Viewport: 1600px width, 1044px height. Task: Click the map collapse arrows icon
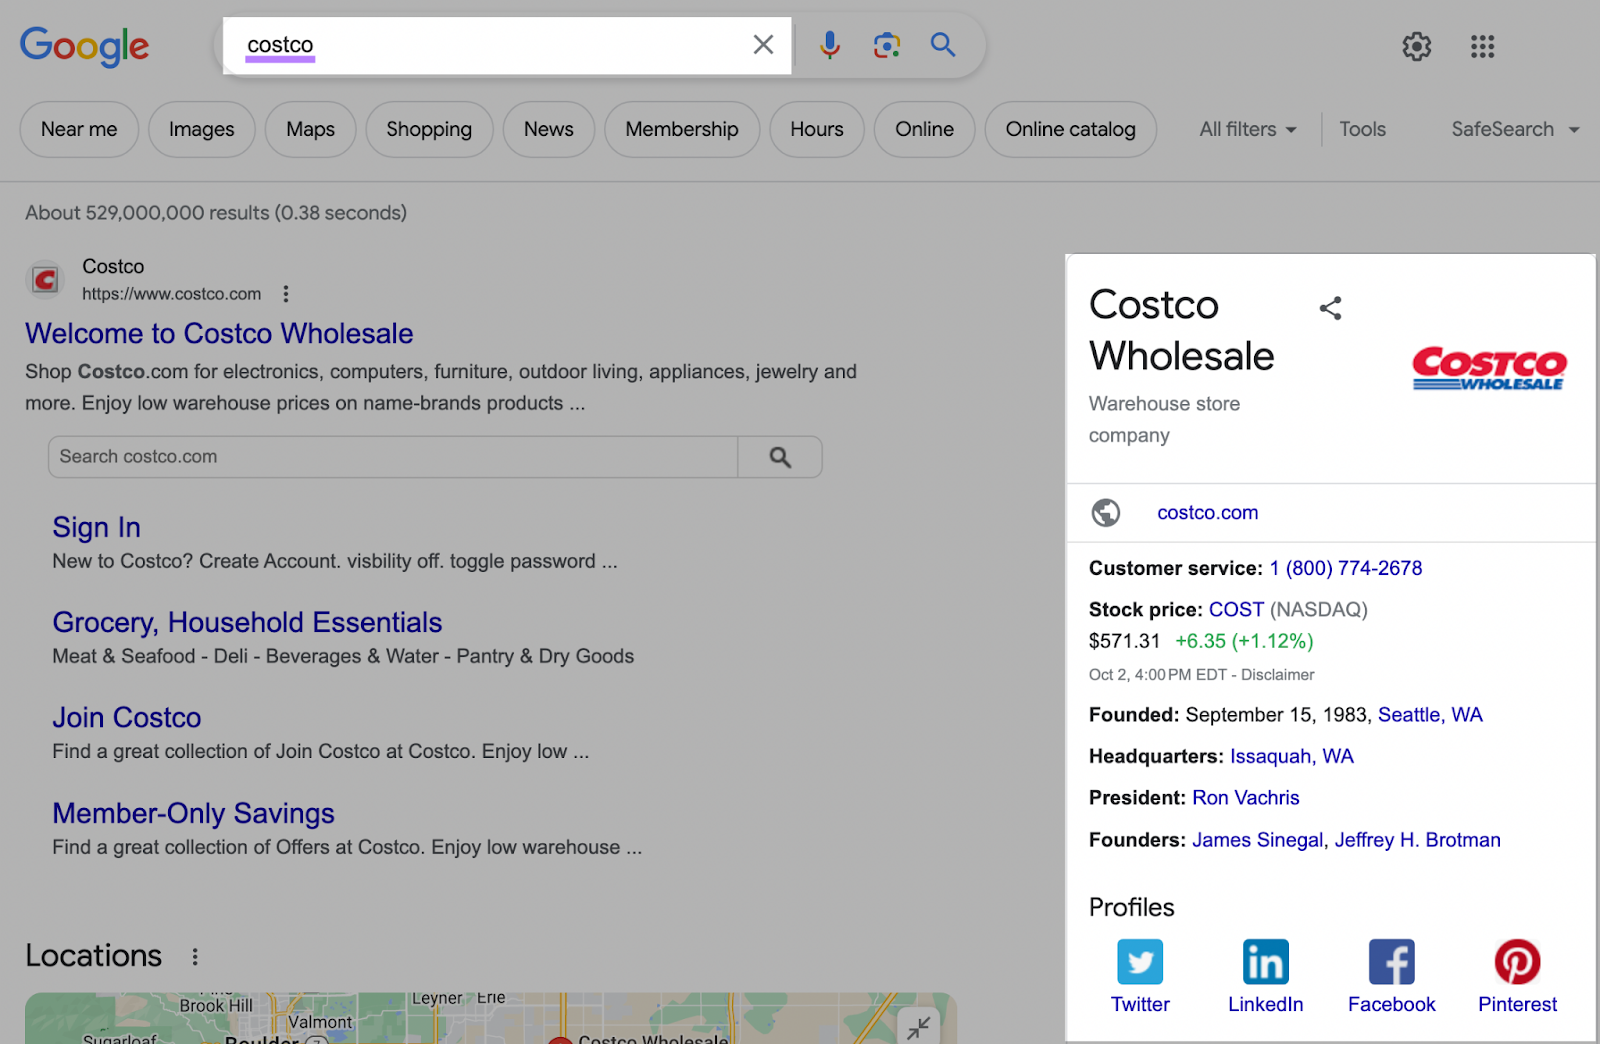919,1026
